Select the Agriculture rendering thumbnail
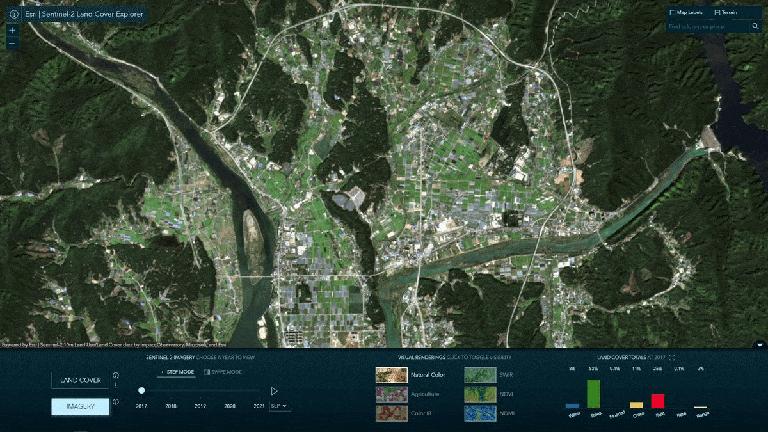 [391, 394]
